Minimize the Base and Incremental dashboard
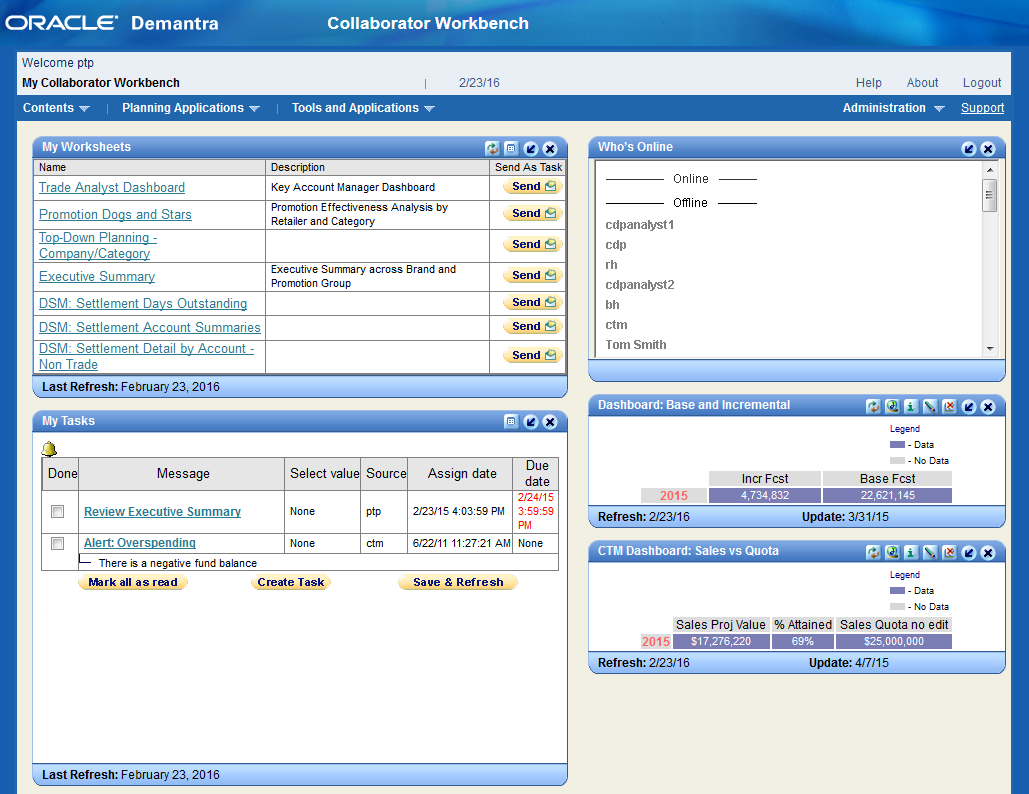 pos(969,407)
